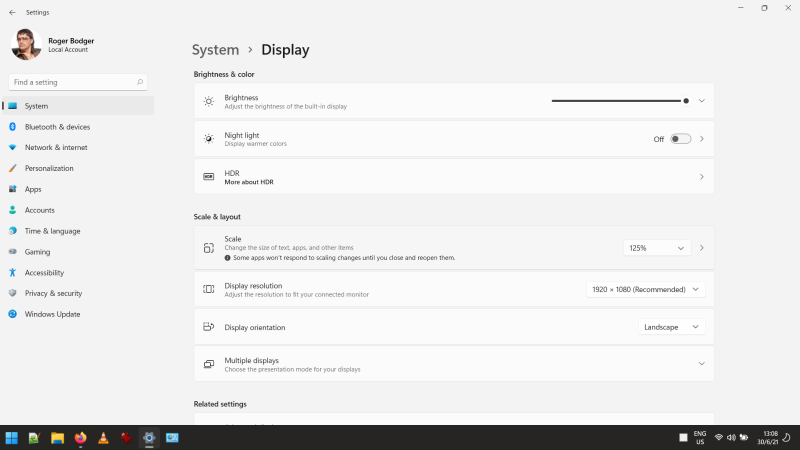Viewport: 800px width, 450px height.
Task: Open File Explorer from taskbar
Action: pyautogui.click(x=57, y=438)
